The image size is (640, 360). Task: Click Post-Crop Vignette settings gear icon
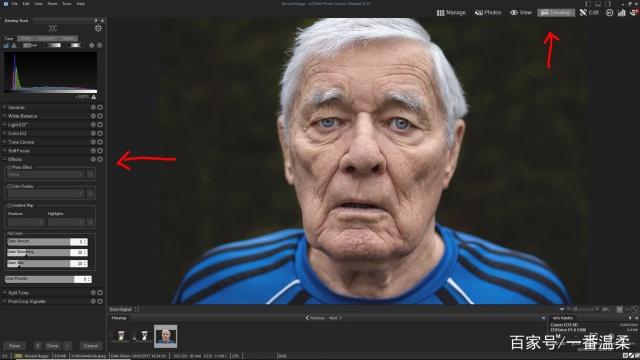pyautogui.click(x=93, y=301)
